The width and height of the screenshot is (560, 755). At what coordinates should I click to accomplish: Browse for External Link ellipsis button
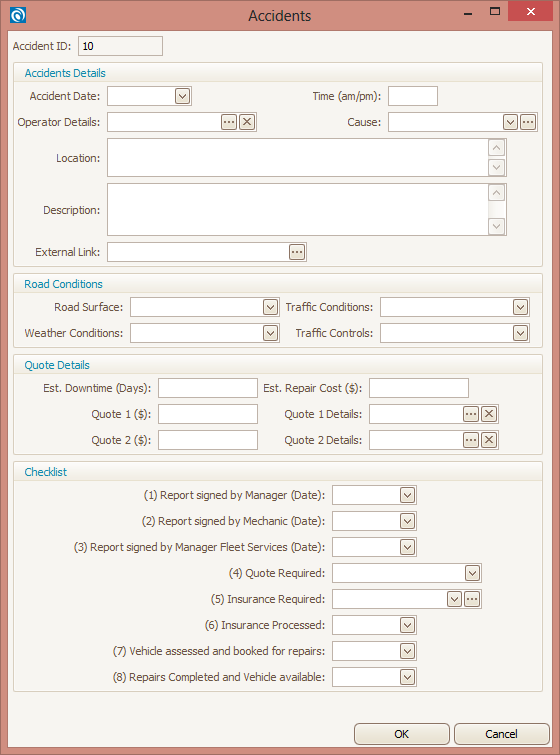pyautogui.click(x=297, y=252)
